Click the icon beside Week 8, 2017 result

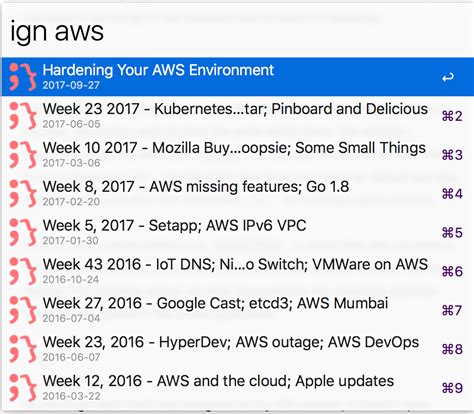point(23,193)
